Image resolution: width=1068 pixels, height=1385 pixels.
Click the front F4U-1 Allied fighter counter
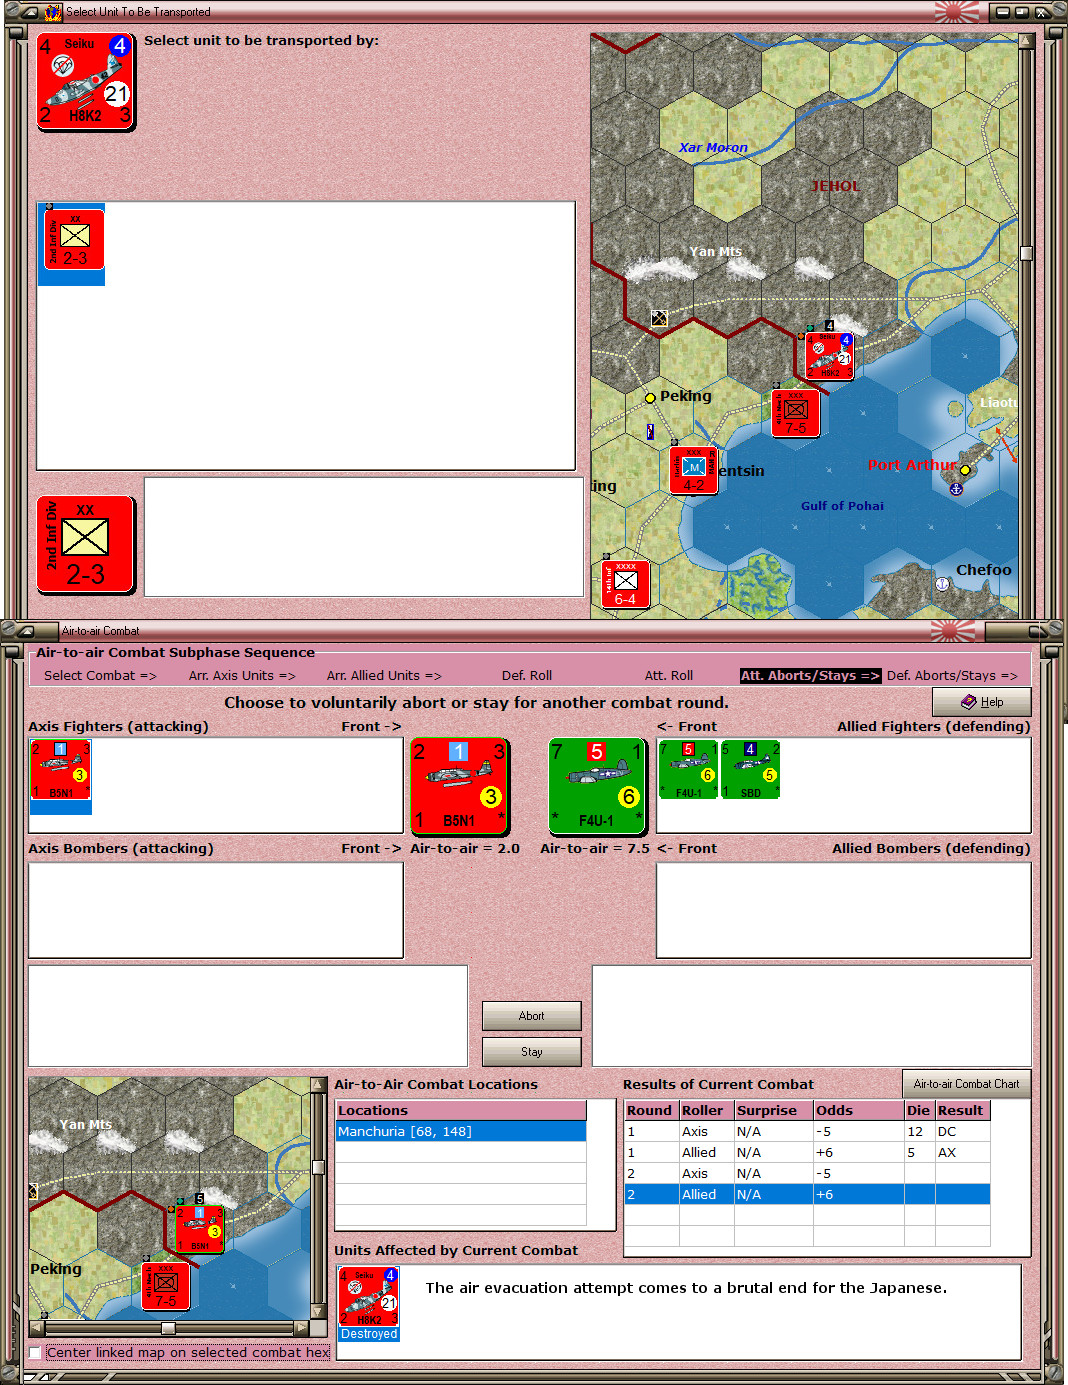[598, 786]
